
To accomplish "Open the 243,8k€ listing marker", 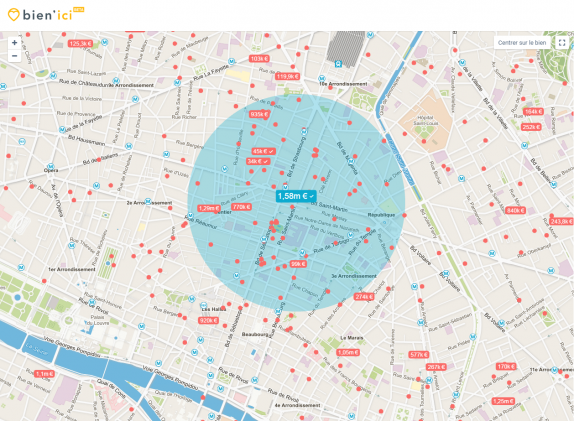I will [x=561, y=221].
